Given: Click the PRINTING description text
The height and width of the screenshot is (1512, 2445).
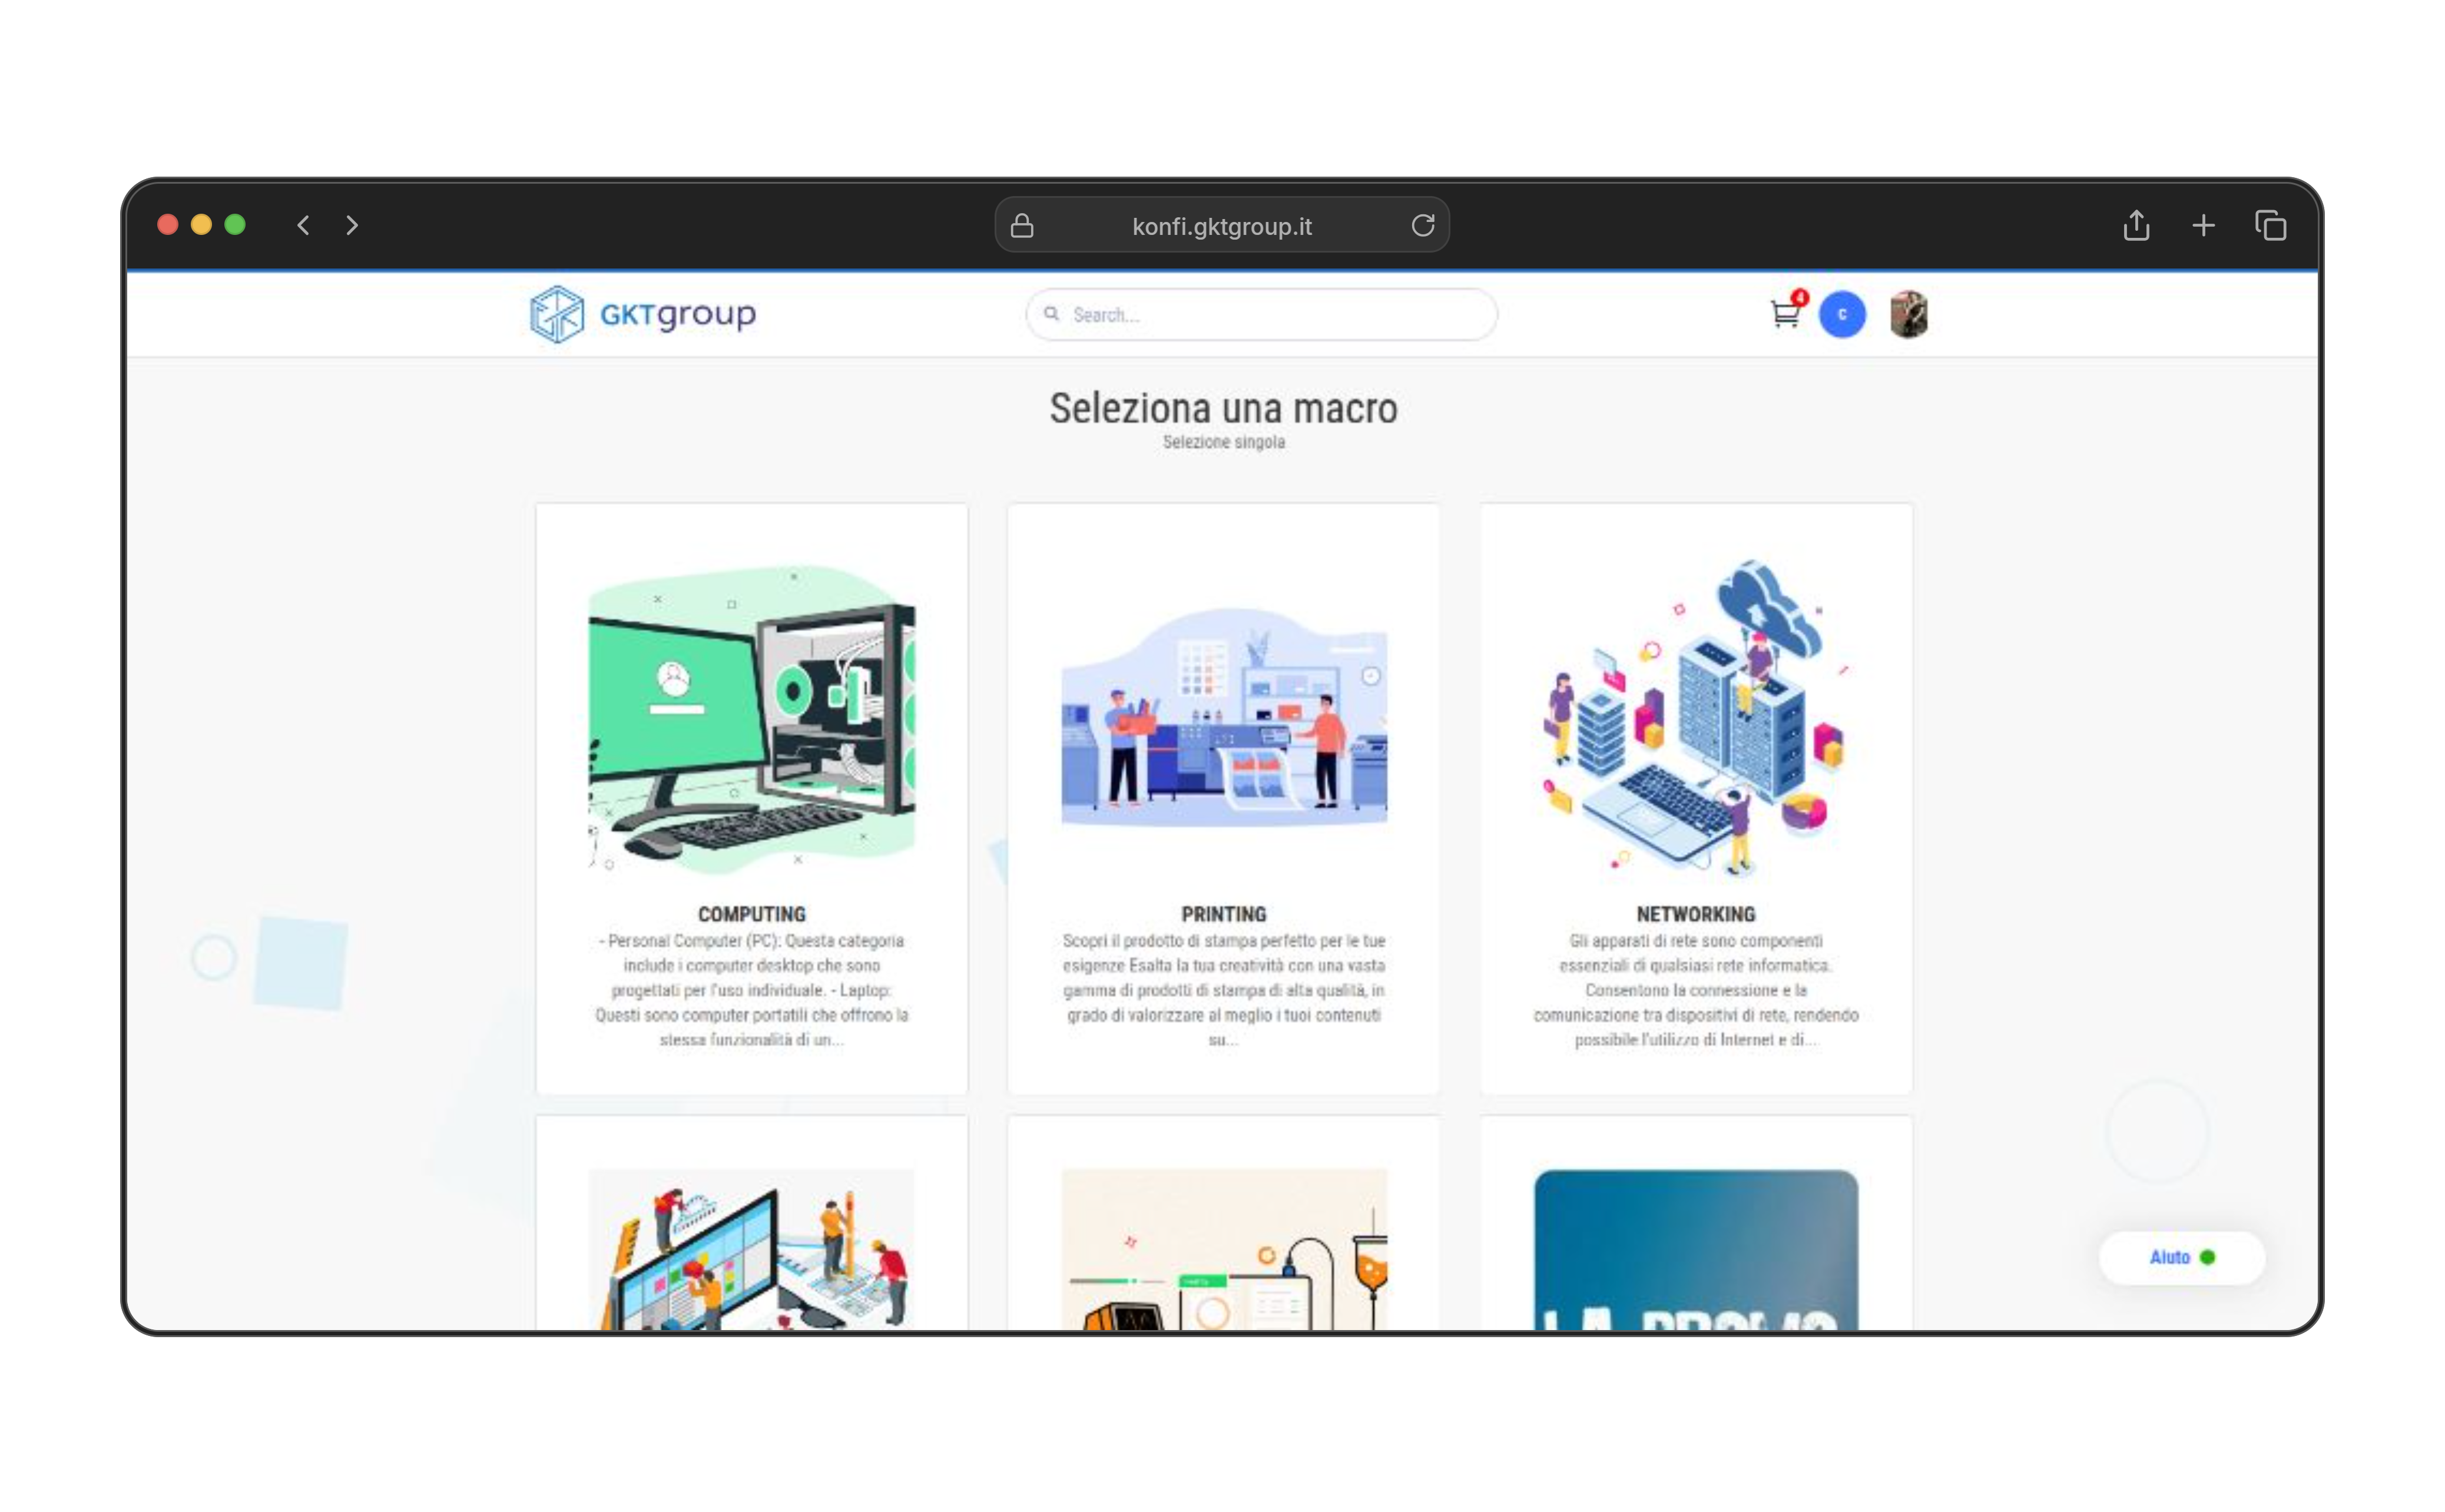Looking at the screenshot, I should click(x=1224, y=990).
